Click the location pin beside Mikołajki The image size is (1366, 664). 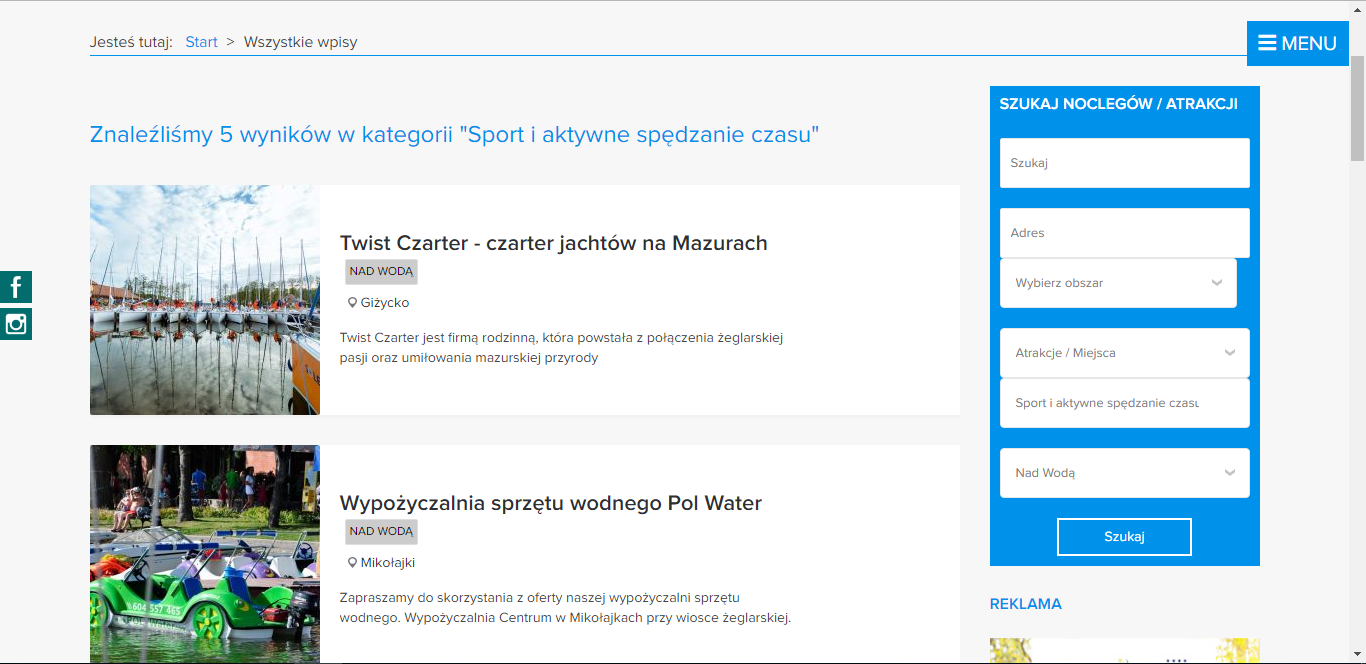pos(352,562)
